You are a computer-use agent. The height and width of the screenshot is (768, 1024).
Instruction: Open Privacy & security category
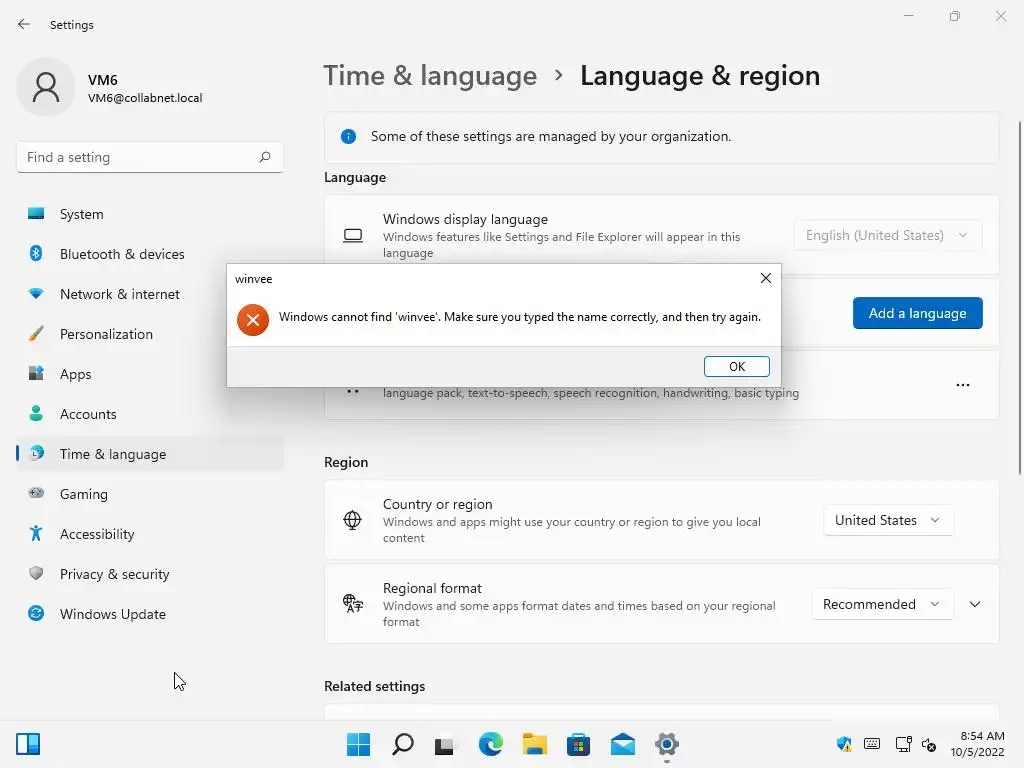point(150,574)
